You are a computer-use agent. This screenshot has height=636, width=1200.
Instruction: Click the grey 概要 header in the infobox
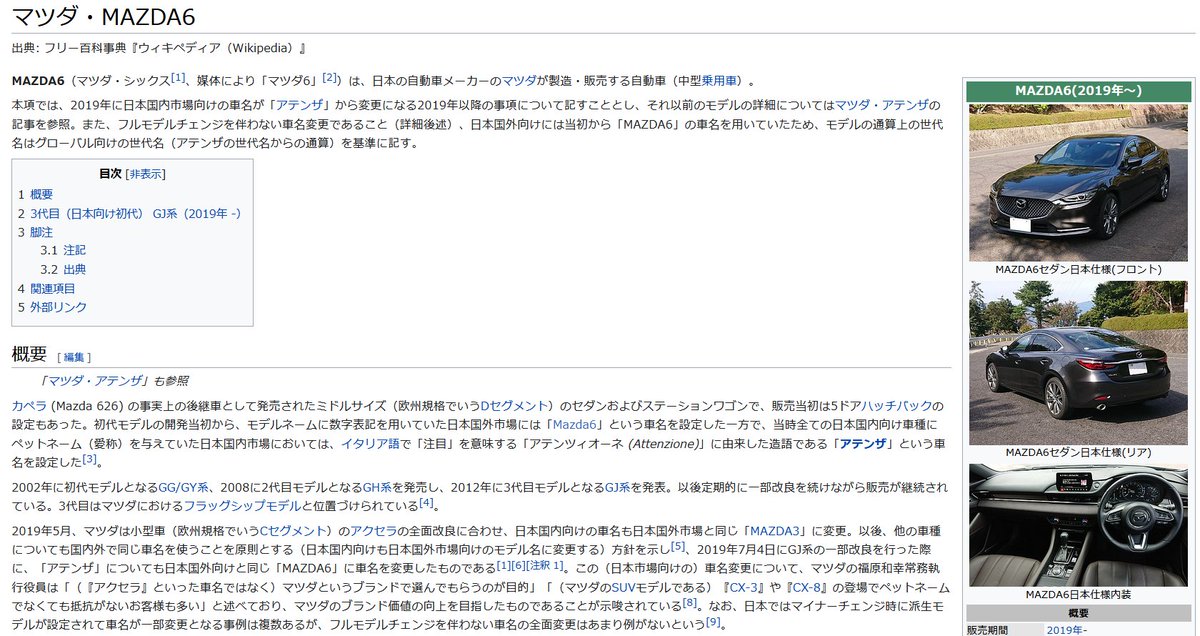click(x=1078, y=613)
